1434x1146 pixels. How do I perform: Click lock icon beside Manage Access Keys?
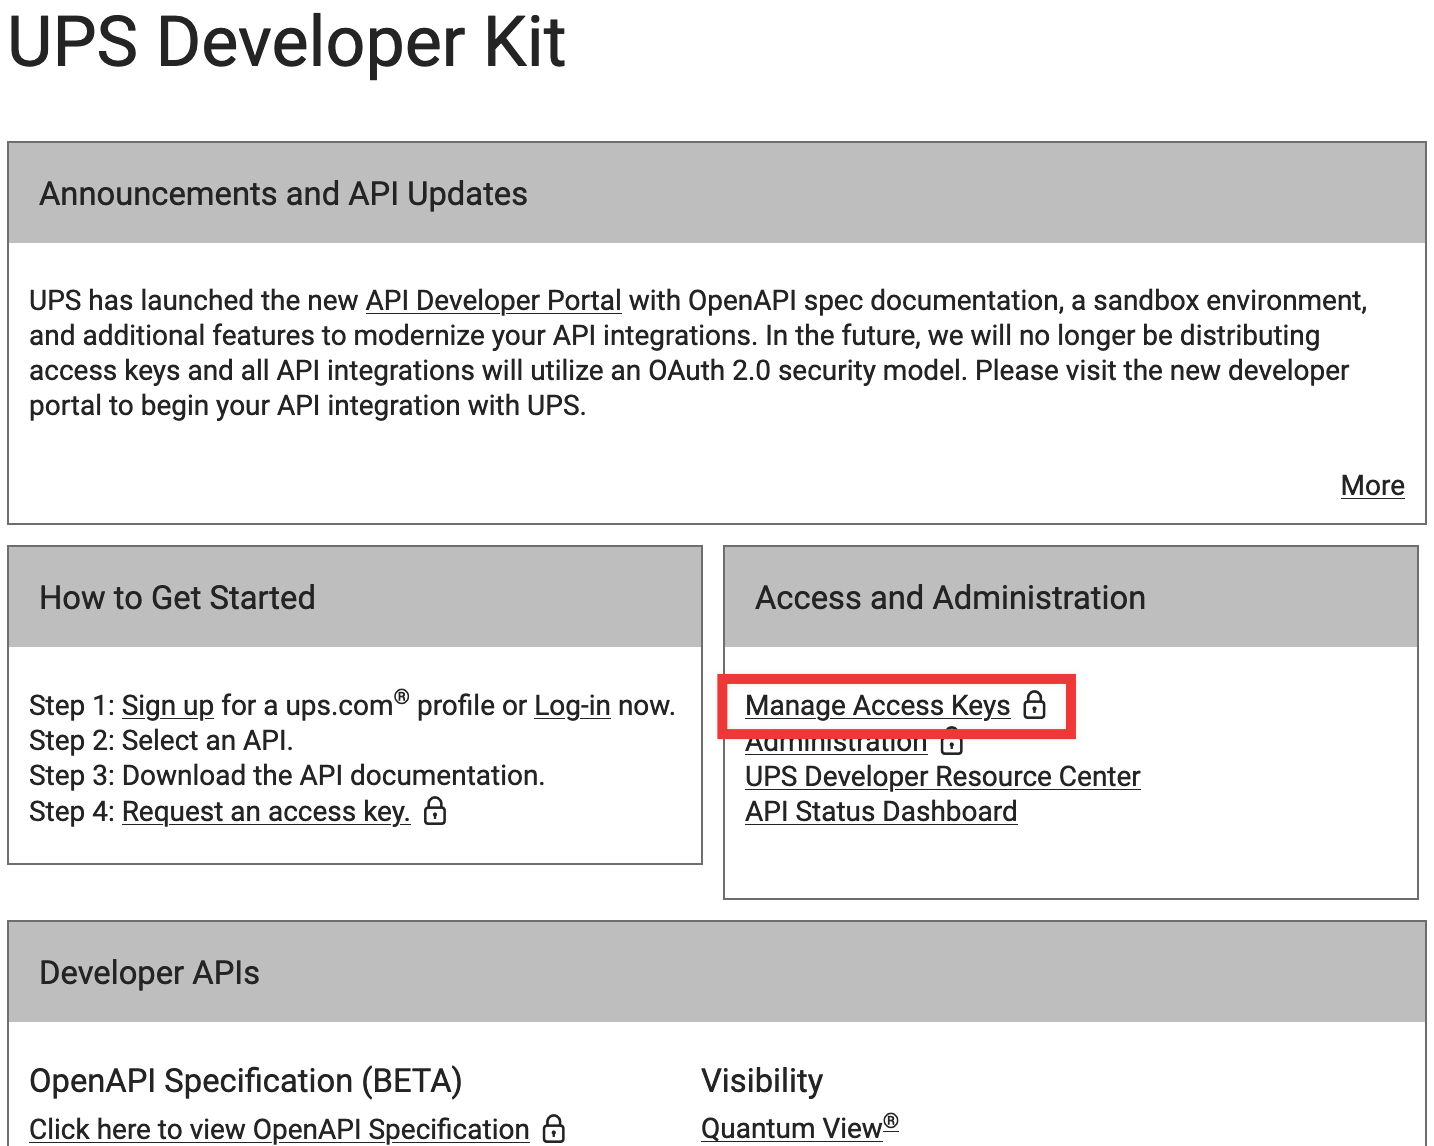1035,705
